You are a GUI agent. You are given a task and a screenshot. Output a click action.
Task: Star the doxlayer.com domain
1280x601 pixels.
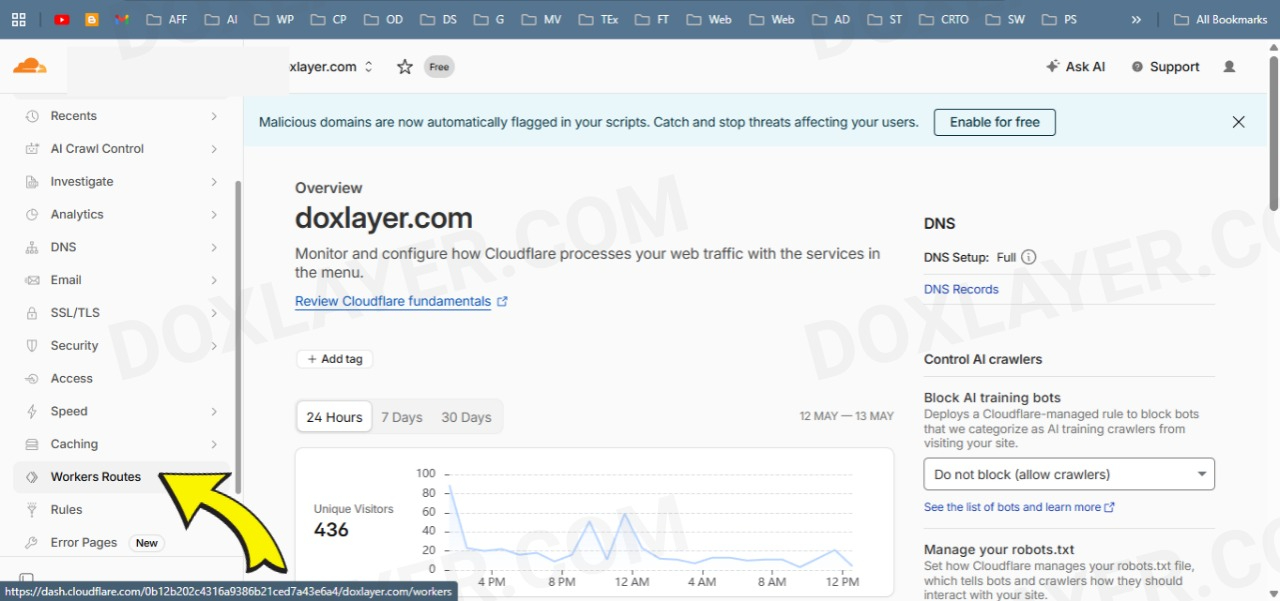pos(405,67)
